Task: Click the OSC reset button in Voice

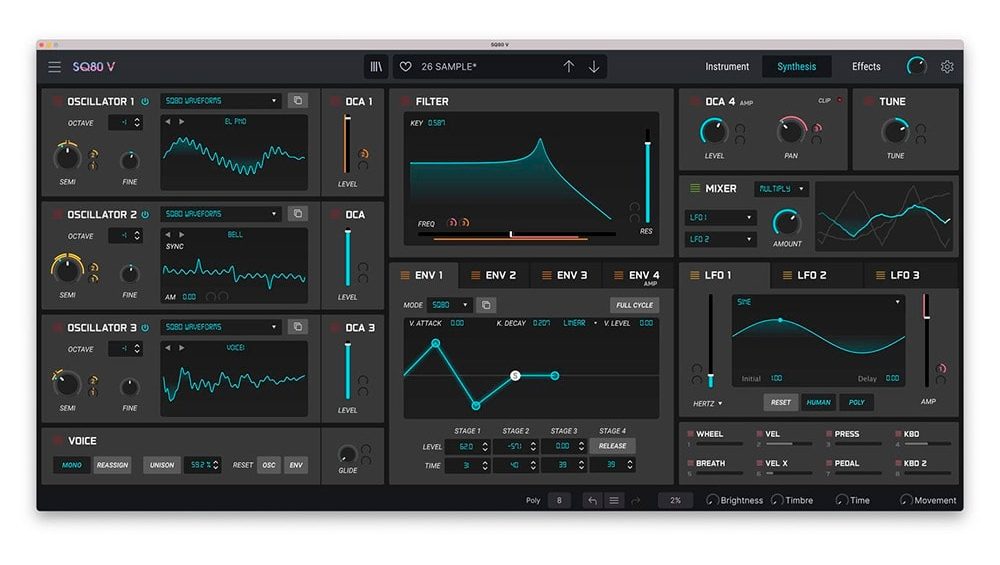Action: click(269, 465)
